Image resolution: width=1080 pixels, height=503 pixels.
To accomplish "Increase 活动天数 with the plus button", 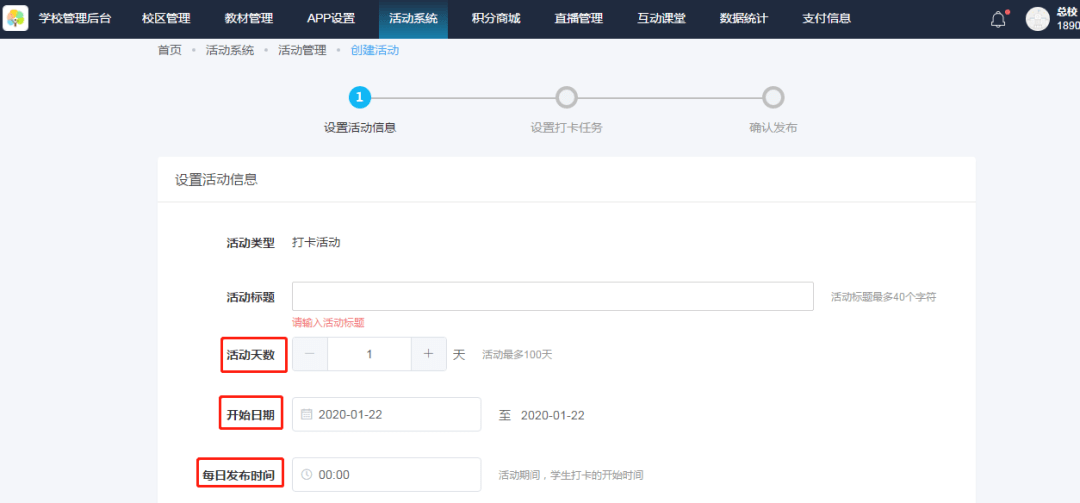I will 428,354.
